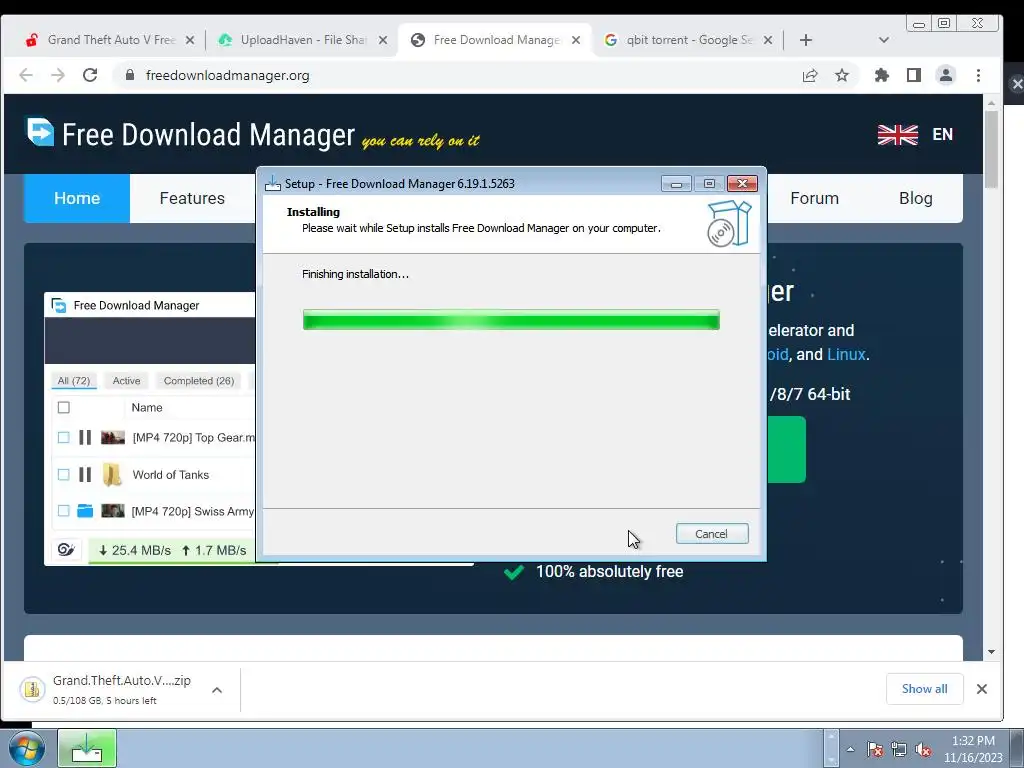Reload the current page

[90, 75]
